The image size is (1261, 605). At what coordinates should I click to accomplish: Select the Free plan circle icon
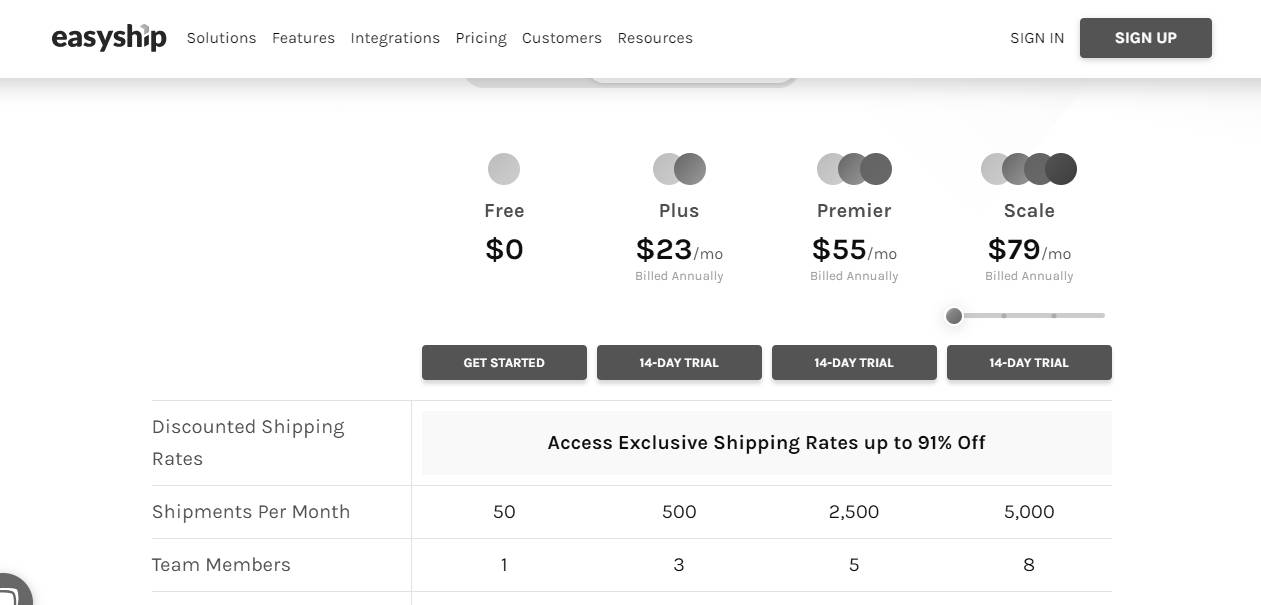pos(504,168)
